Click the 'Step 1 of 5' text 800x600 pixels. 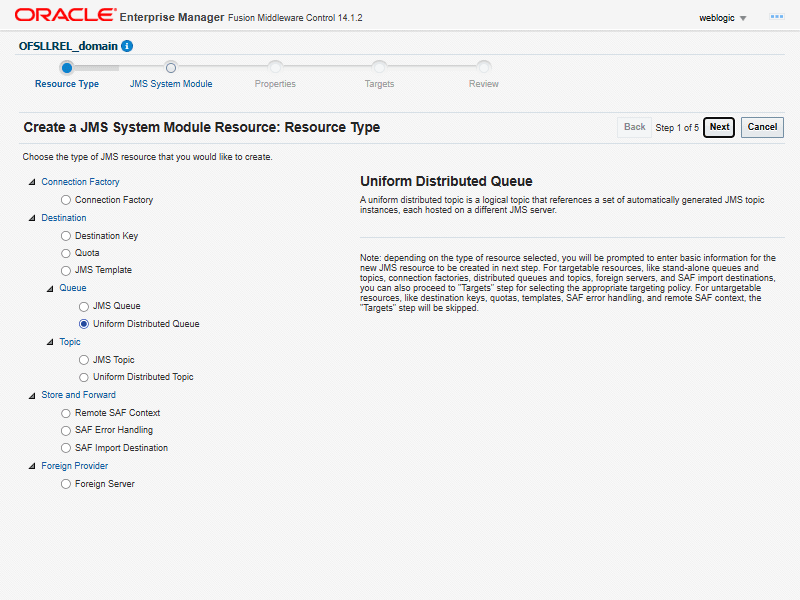coord(677,128)
